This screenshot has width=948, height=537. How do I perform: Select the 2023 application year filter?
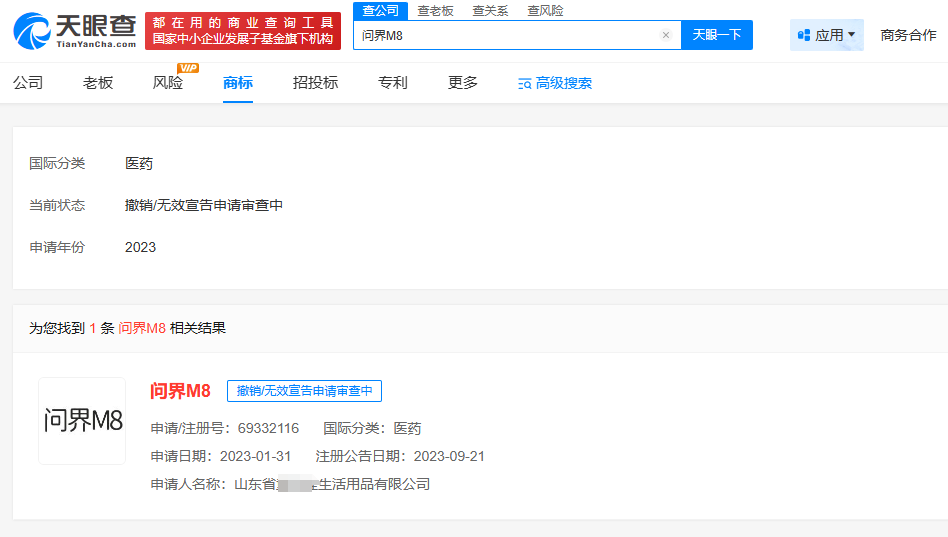[140, 247]
